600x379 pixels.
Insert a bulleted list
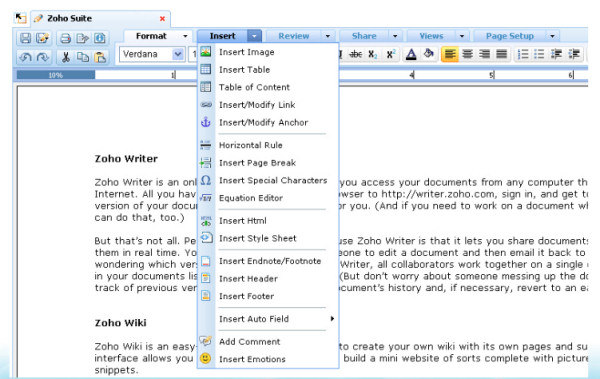pyautogui.click(x=539, y=54)
